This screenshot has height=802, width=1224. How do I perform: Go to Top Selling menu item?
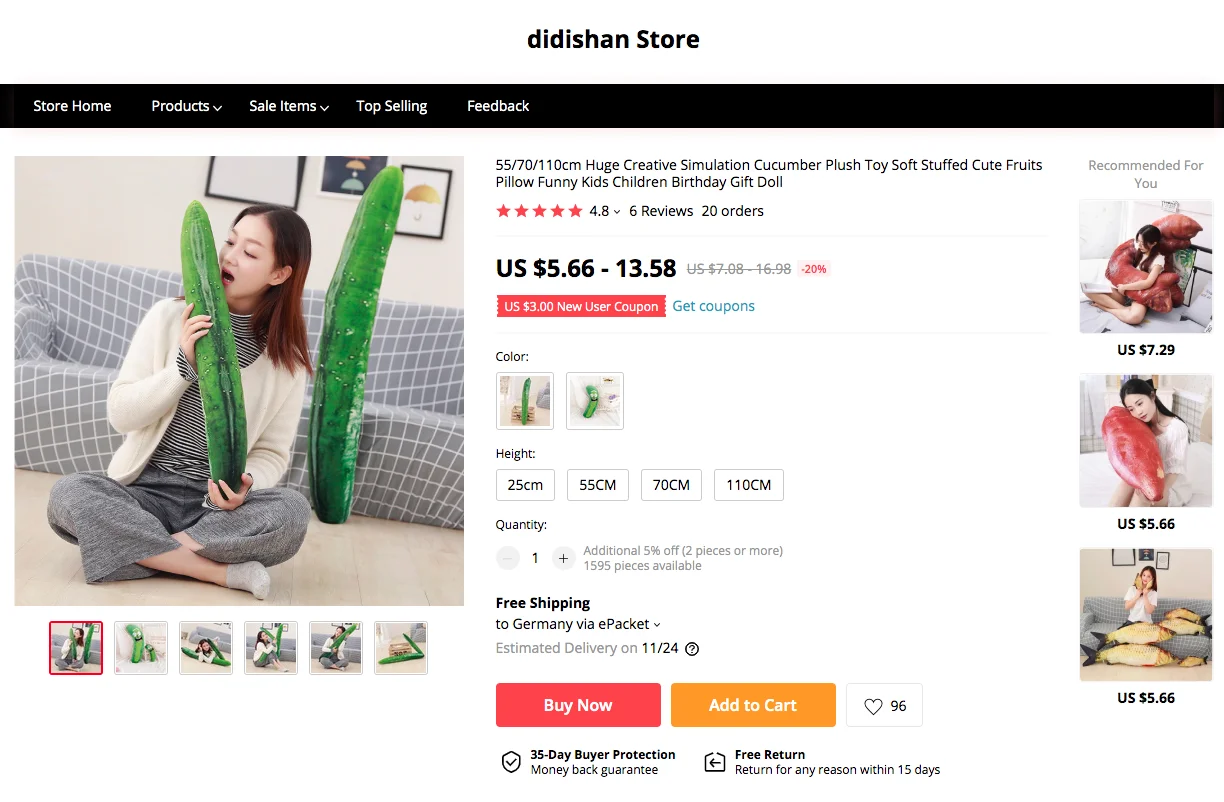(x=391, y=106)
